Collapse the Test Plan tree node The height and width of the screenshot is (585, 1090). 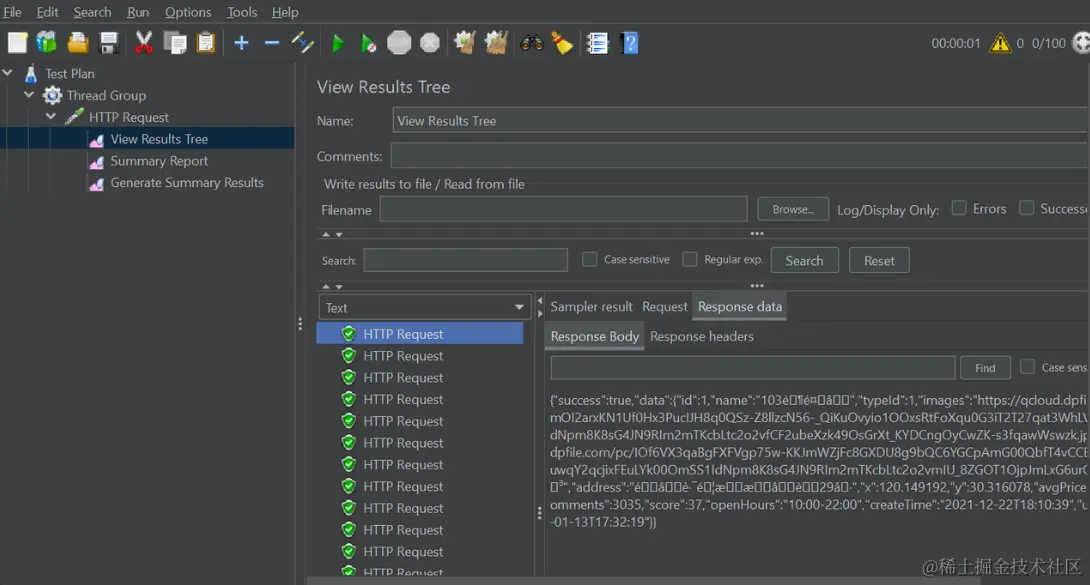tap(8, 73)
